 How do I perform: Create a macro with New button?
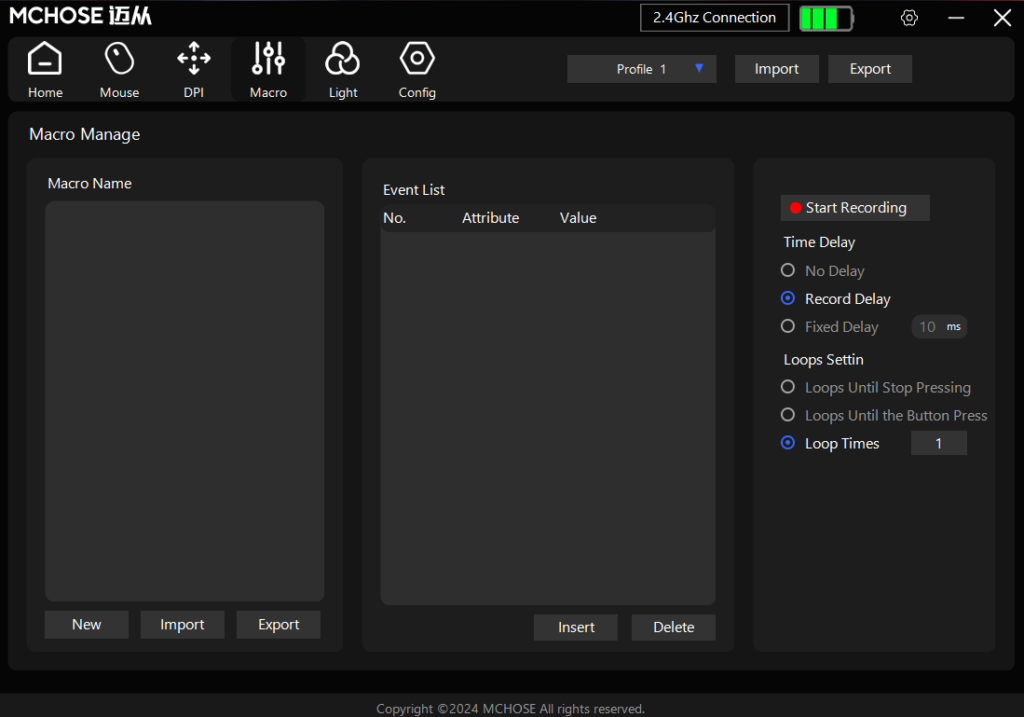(x=87, y=625)
